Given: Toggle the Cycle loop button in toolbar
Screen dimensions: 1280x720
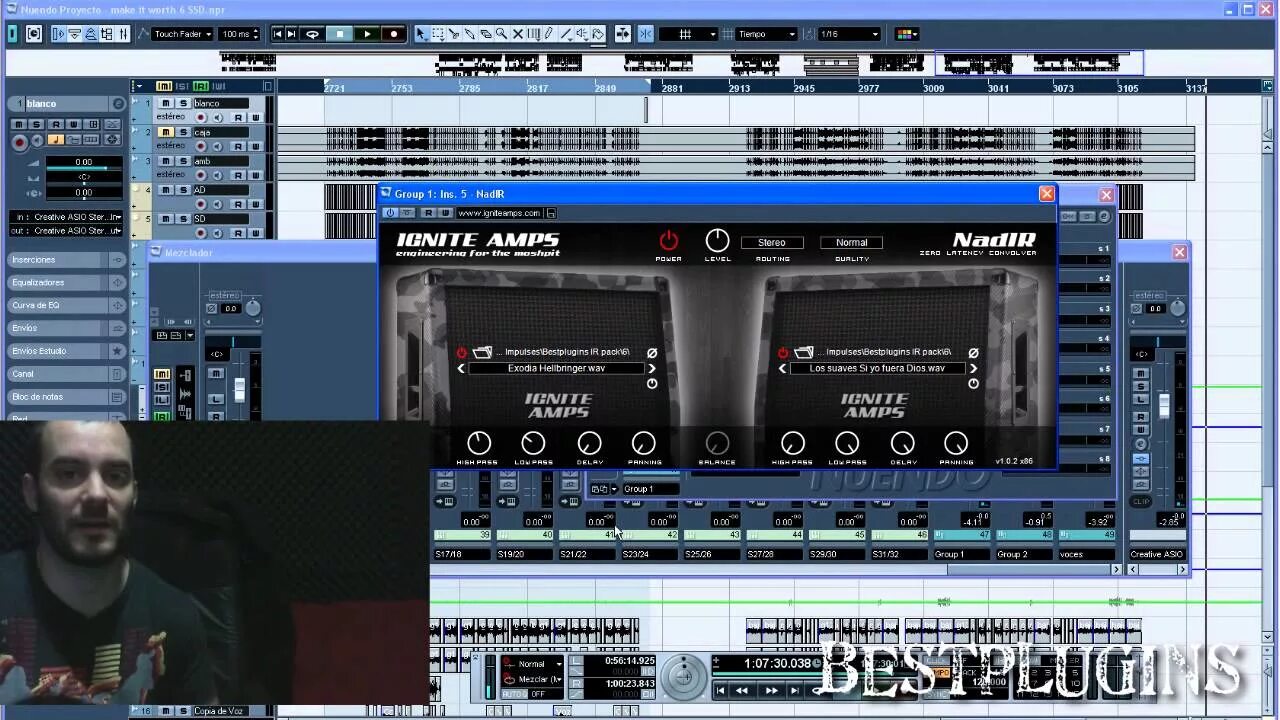Looking at the screenshot, I should [x=312, y=34].
